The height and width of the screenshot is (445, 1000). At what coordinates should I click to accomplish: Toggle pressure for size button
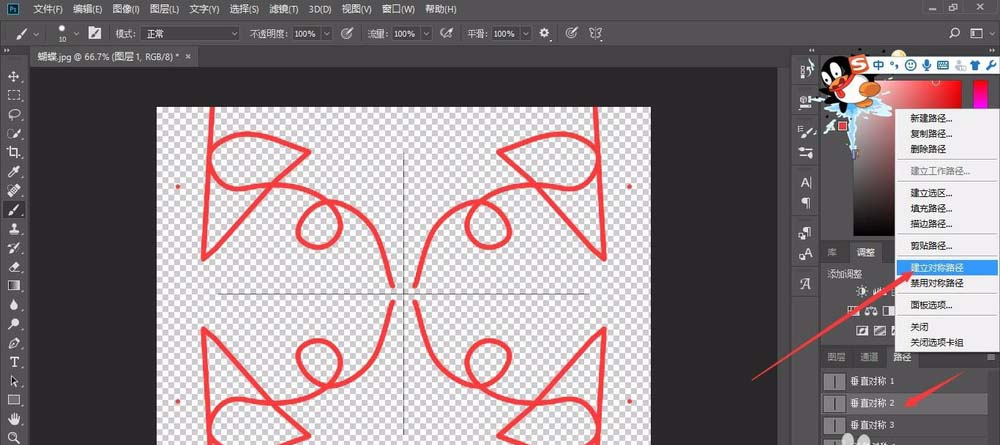point(571,33)
